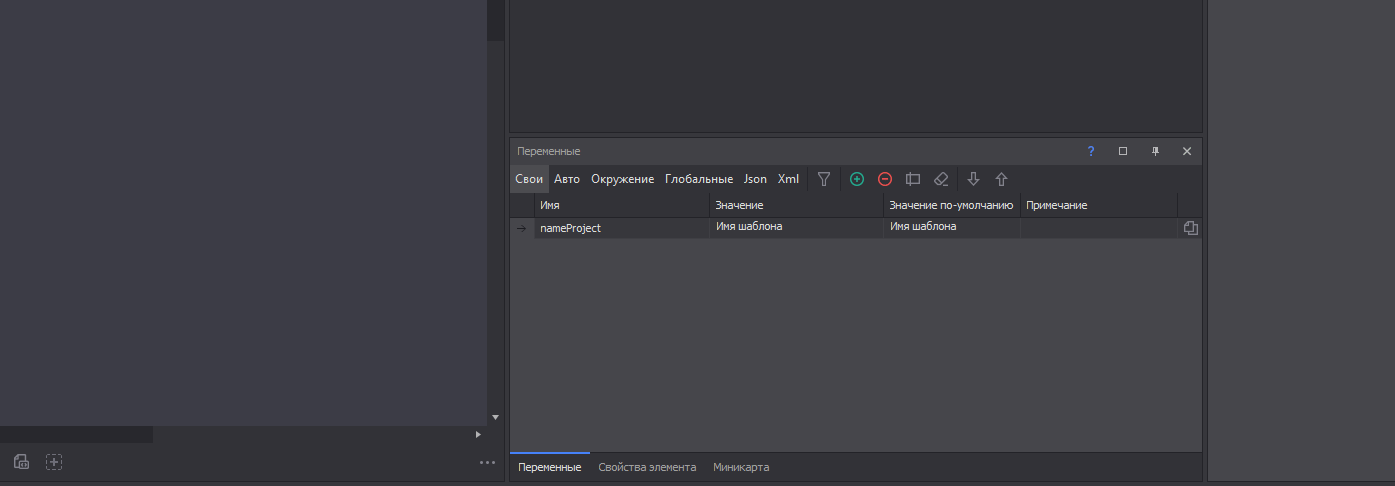Click the dashed square plus icon
The height and width of the screenshot is (486, 1395).
[x=54, y=462]
